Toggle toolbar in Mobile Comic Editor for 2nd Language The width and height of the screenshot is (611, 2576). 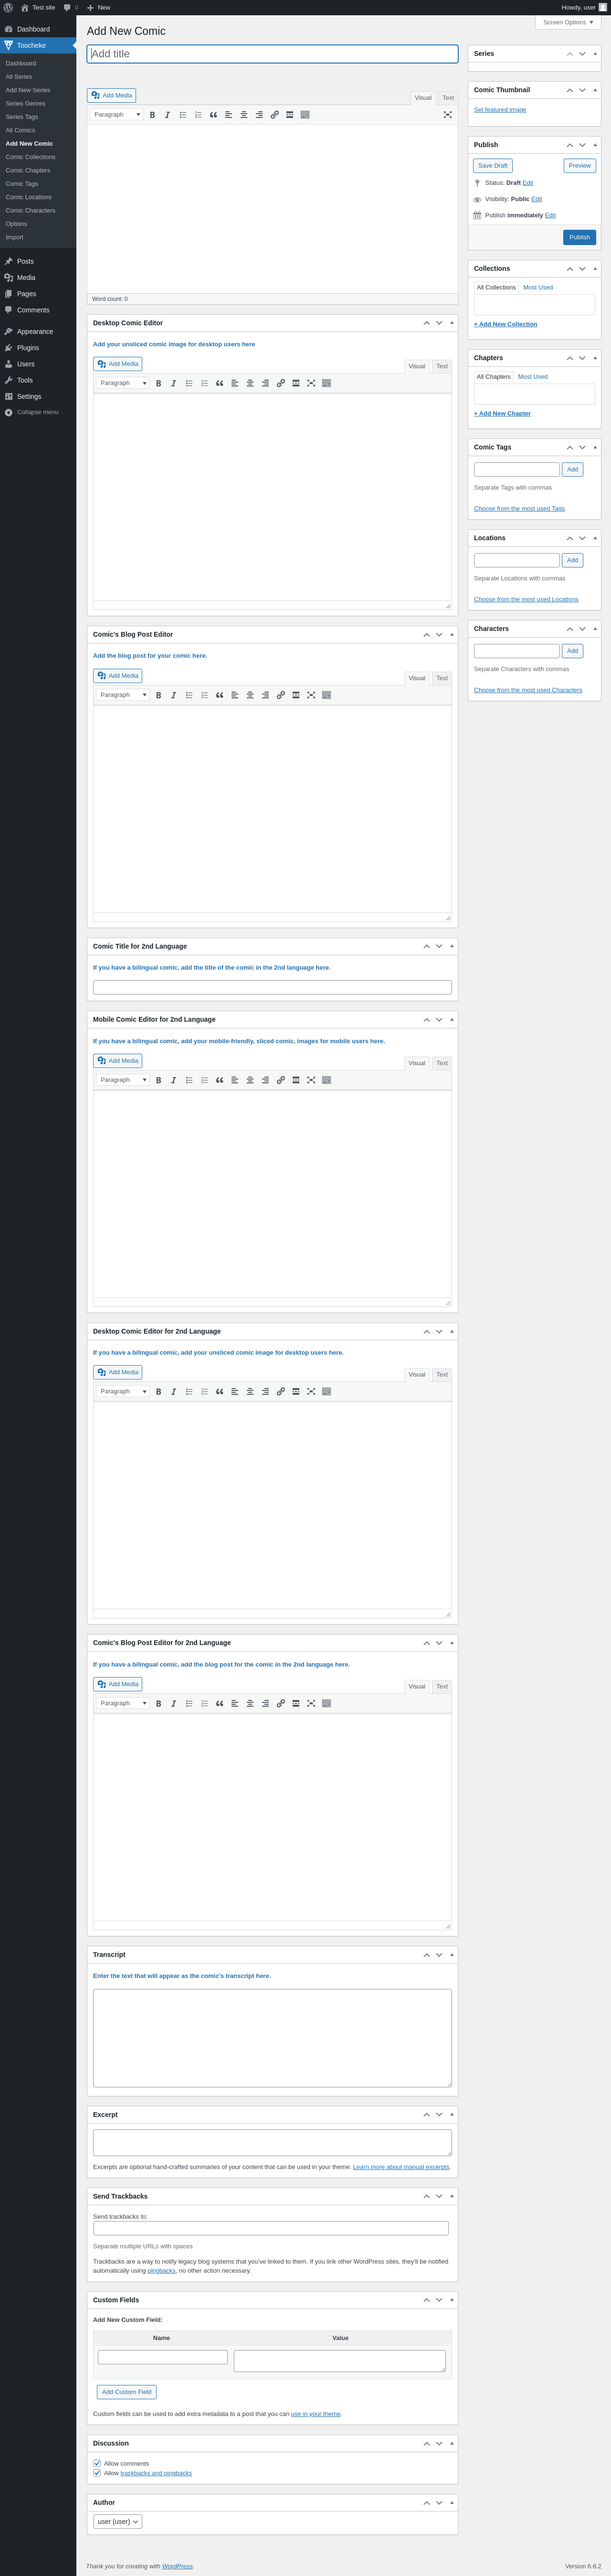(326, 1080)
